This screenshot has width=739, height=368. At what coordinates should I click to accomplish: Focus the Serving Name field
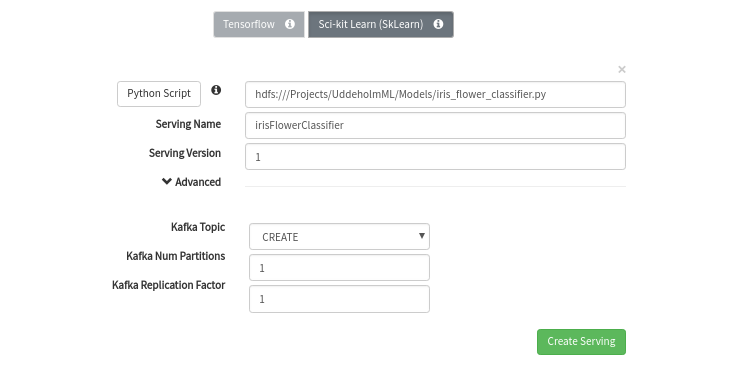tap(435, 125)
